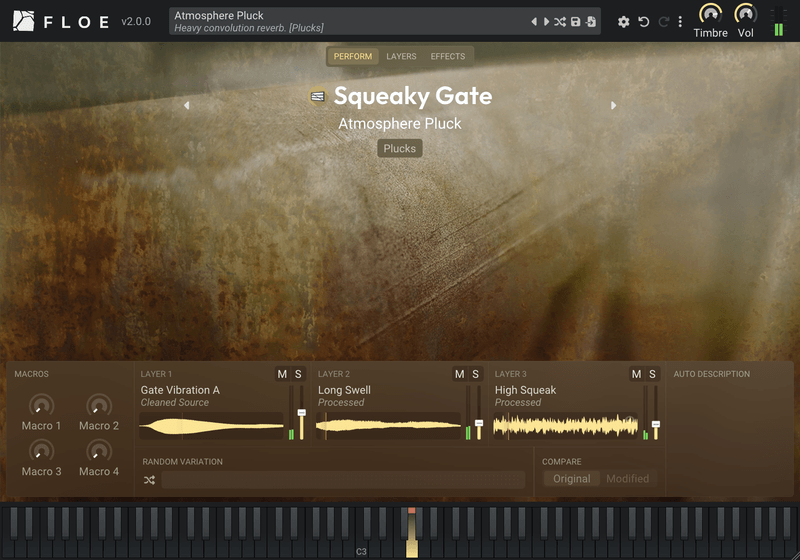Load previous preset with left arrow in preset bar
The width and height of the screenshot is (800, 560).
click(534, 21)
